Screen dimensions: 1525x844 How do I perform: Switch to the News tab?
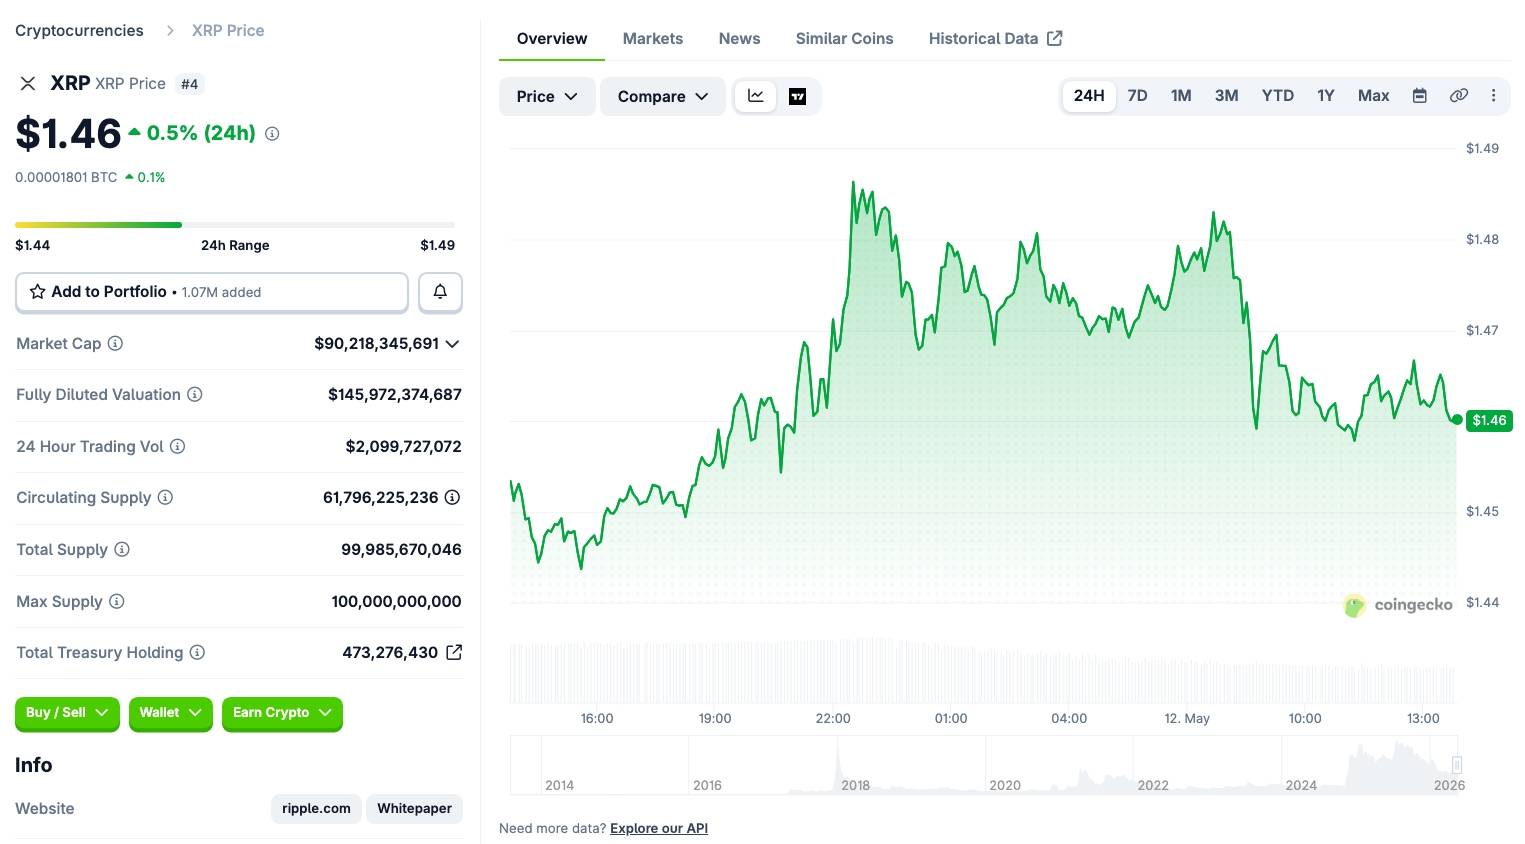(739, 38)
